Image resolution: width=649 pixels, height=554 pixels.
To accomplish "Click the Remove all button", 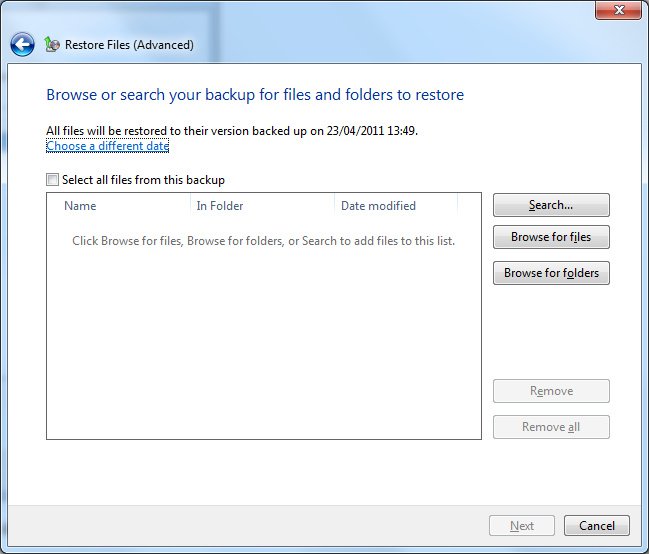I will 551,427.
